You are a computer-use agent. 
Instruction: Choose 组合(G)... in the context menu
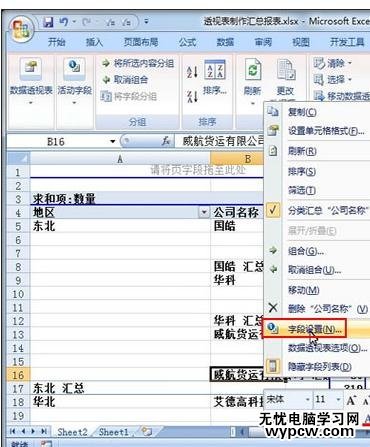tap(317, 251)
